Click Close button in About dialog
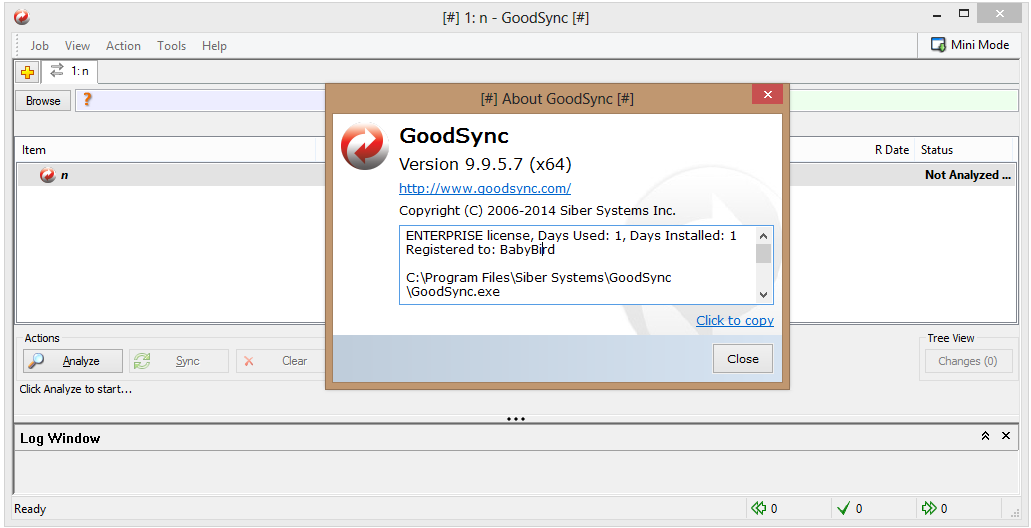Image resolution: width=1031 pixels, height=528 pixels. point(742,358)
